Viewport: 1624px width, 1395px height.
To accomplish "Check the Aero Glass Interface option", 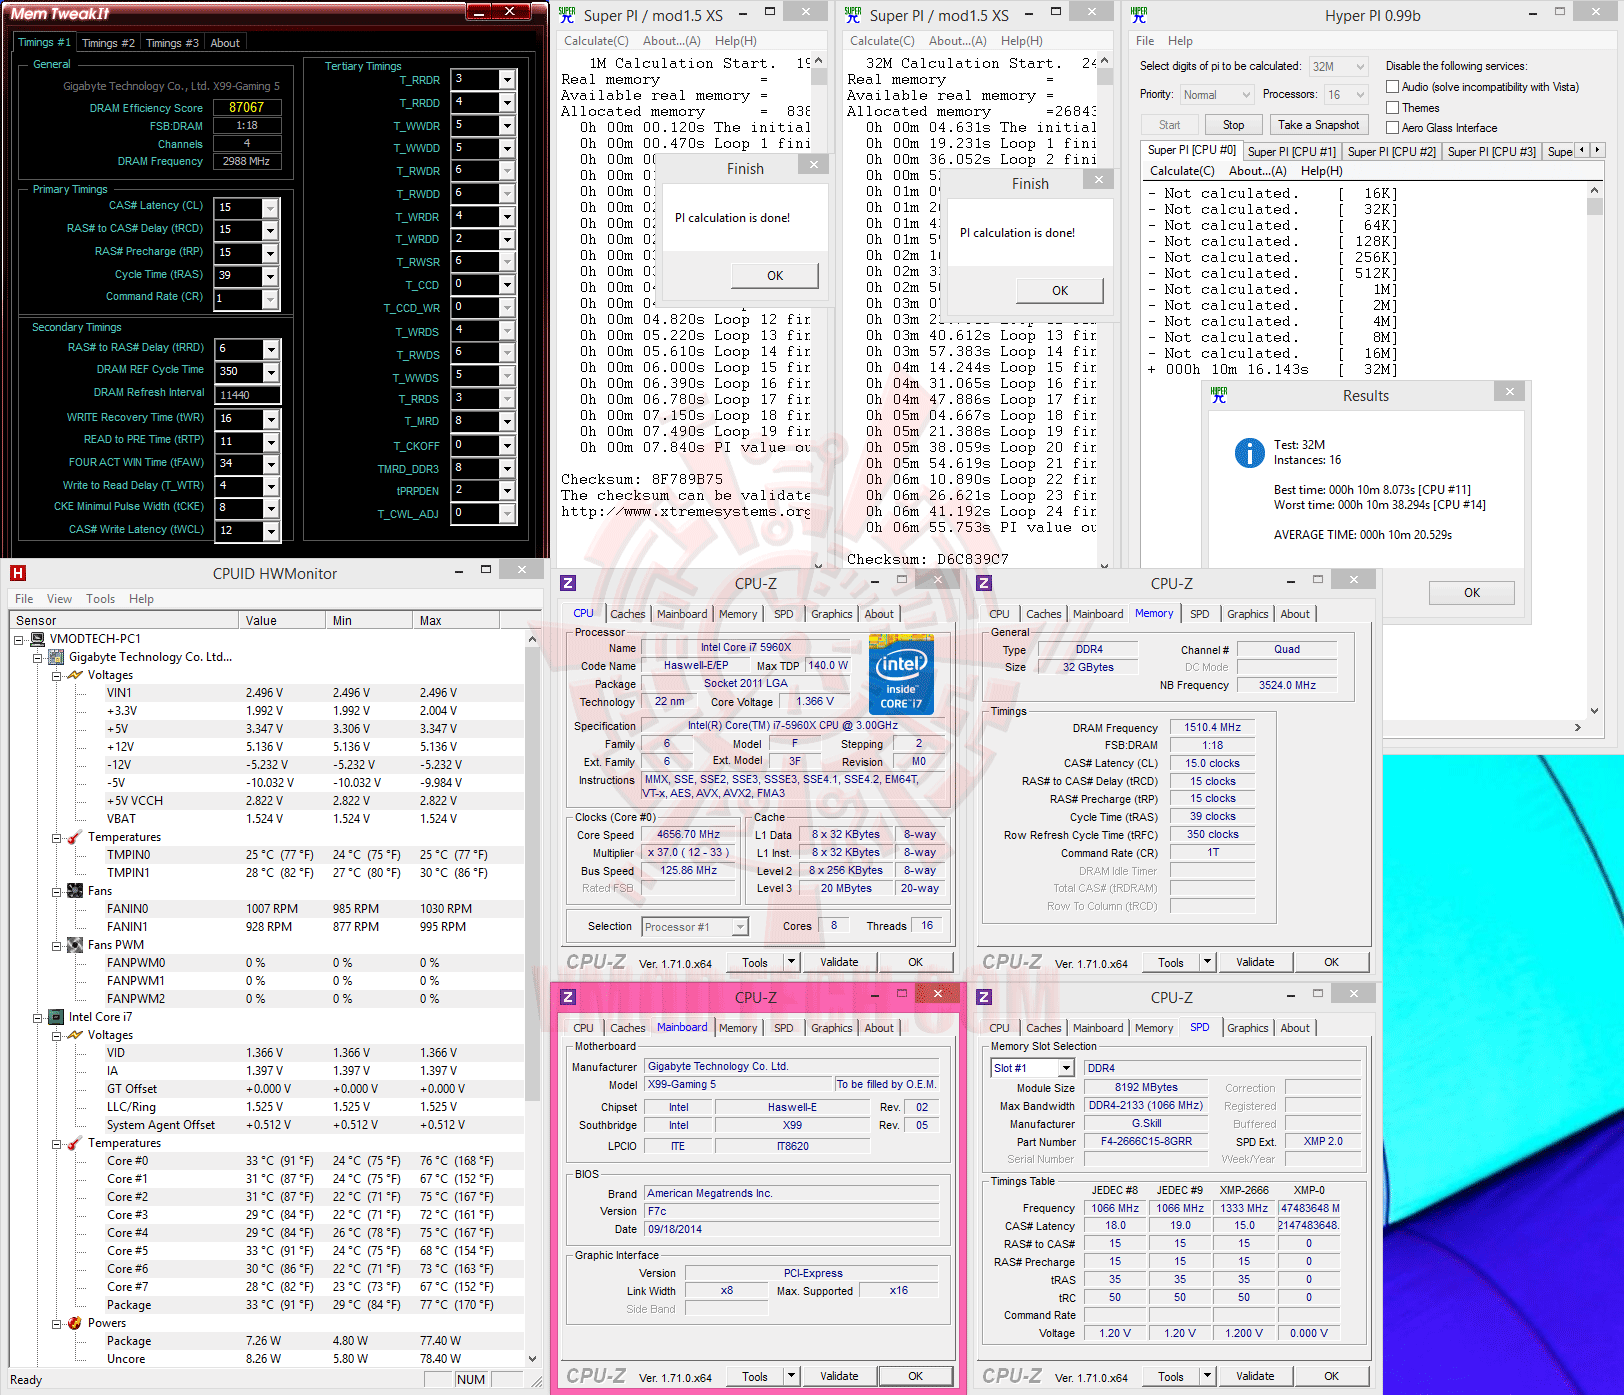I will 1392,127.
